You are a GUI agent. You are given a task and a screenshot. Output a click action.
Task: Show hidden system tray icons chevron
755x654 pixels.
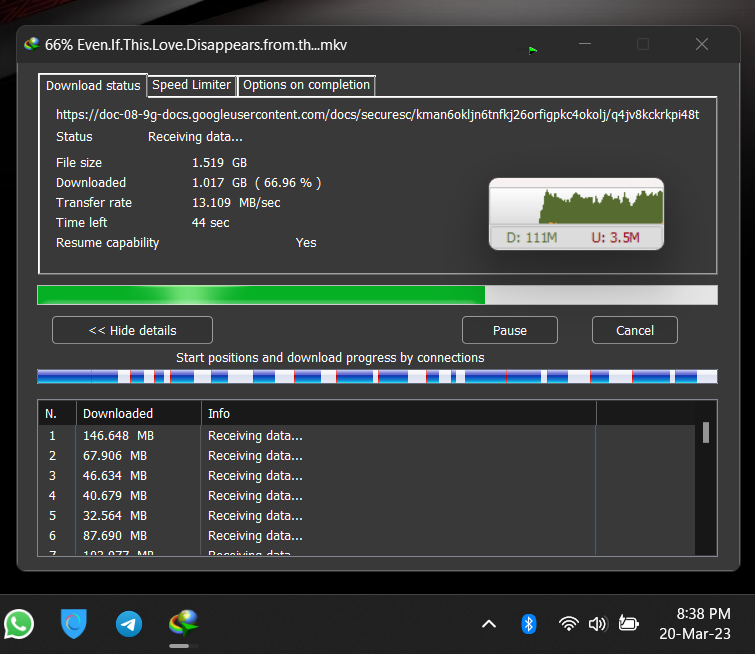489,624
